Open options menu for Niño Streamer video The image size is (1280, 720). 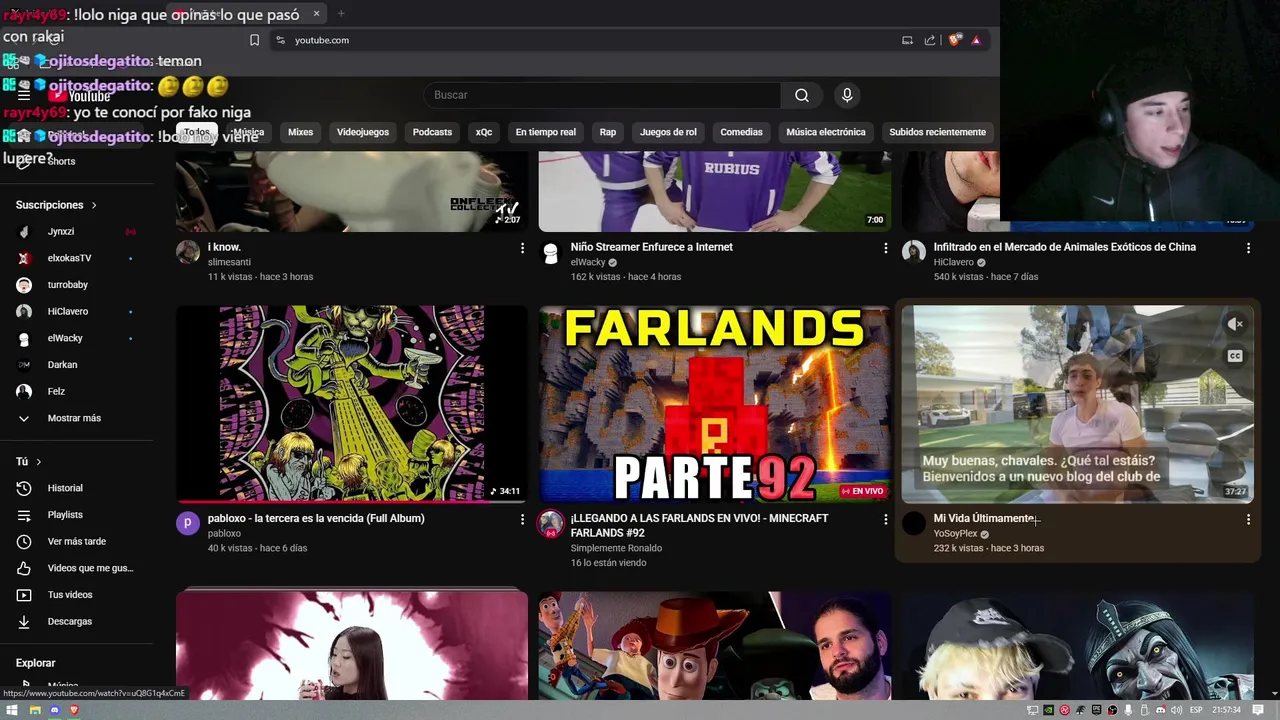pos(885,247)
